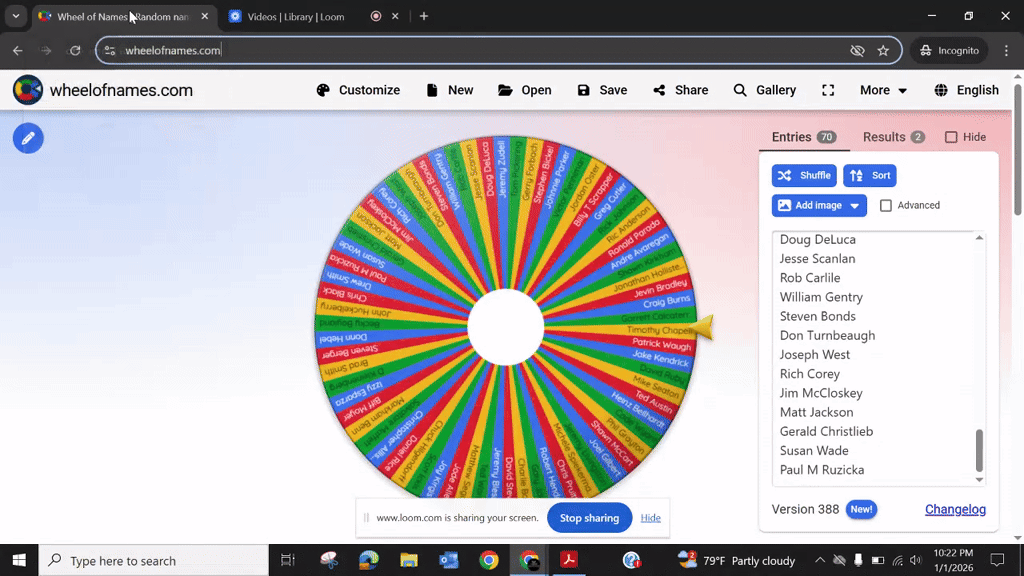Open Snipping Tool from taskbar
The height and width of the screenshot is (576, 1024).
tap(329, 560)
